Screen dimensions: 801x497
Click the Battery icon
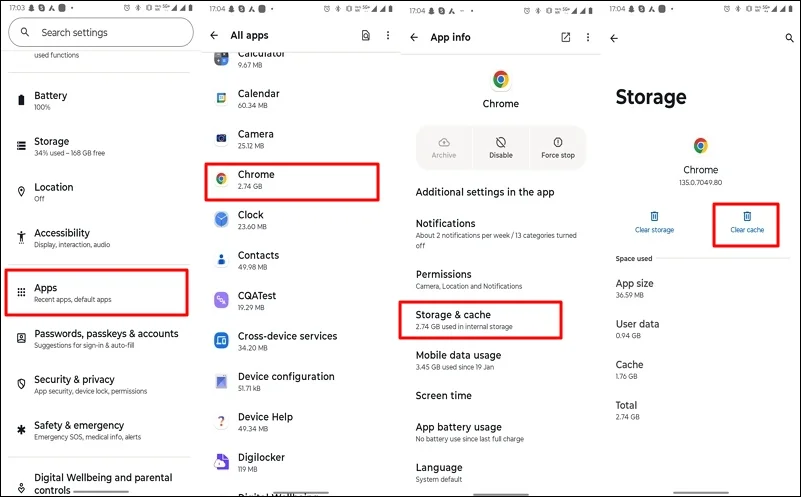(21, 100)
